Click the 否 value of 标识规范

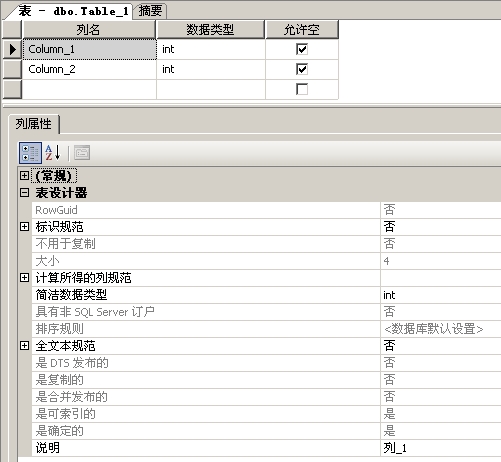pyautogui.click(x=389, y=227)
